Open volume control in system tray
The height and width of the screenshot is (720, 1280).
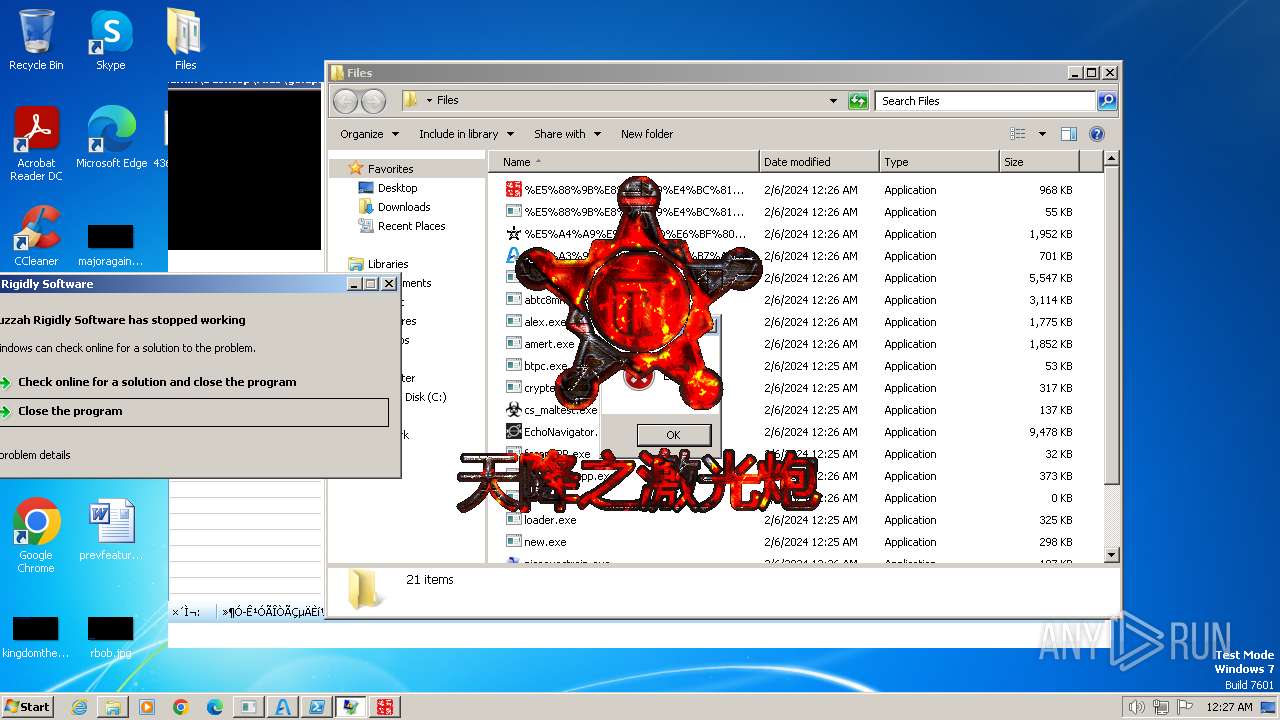1136,707
